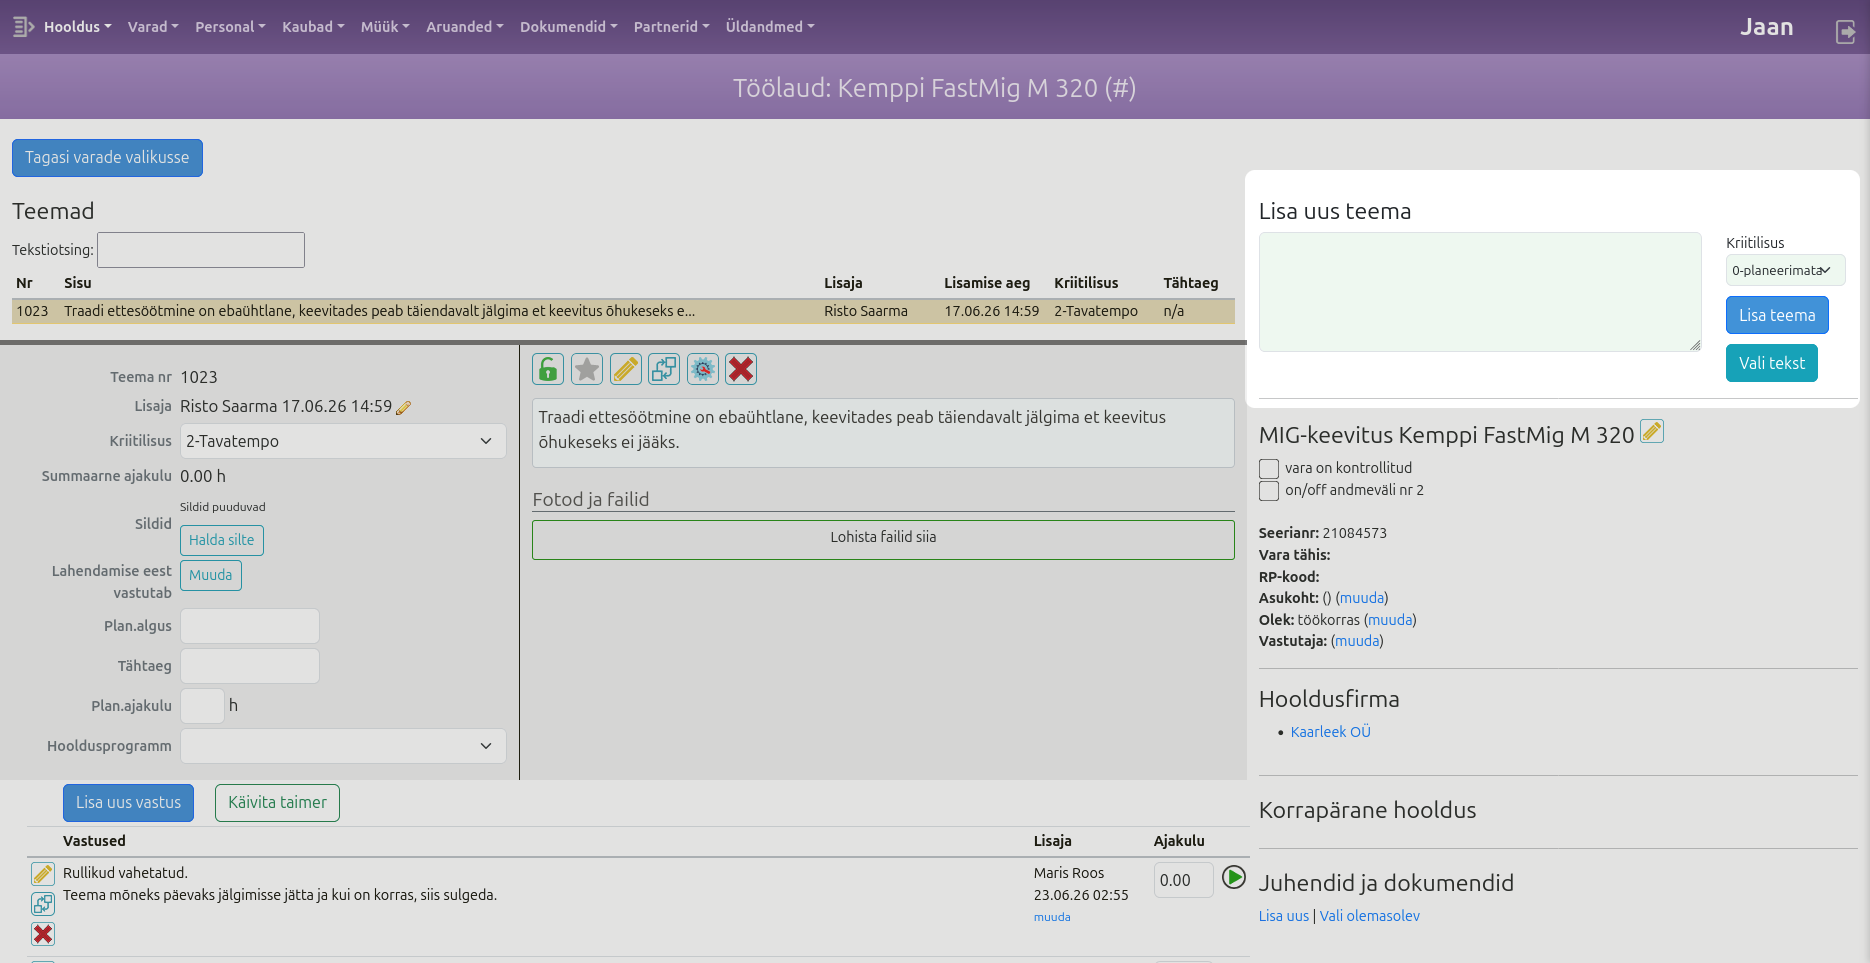Open the Personal menu
The image size is (1870, 963).
point(230,27)
